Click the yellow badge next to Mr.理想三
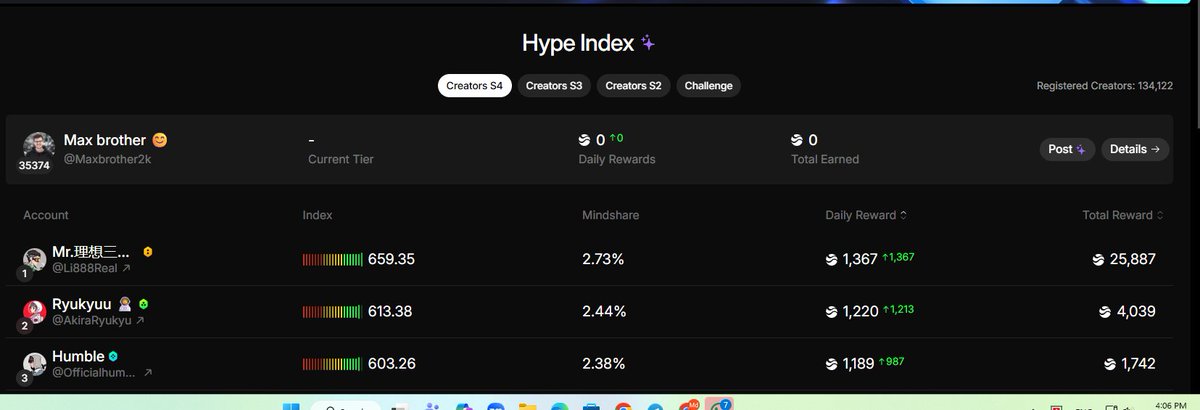 click(x=148, y=252)
